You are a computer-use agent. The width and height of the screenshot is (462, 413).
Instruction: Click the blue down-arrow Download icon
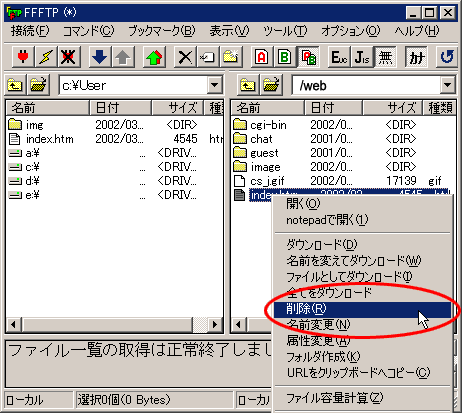tap(99, 57)
